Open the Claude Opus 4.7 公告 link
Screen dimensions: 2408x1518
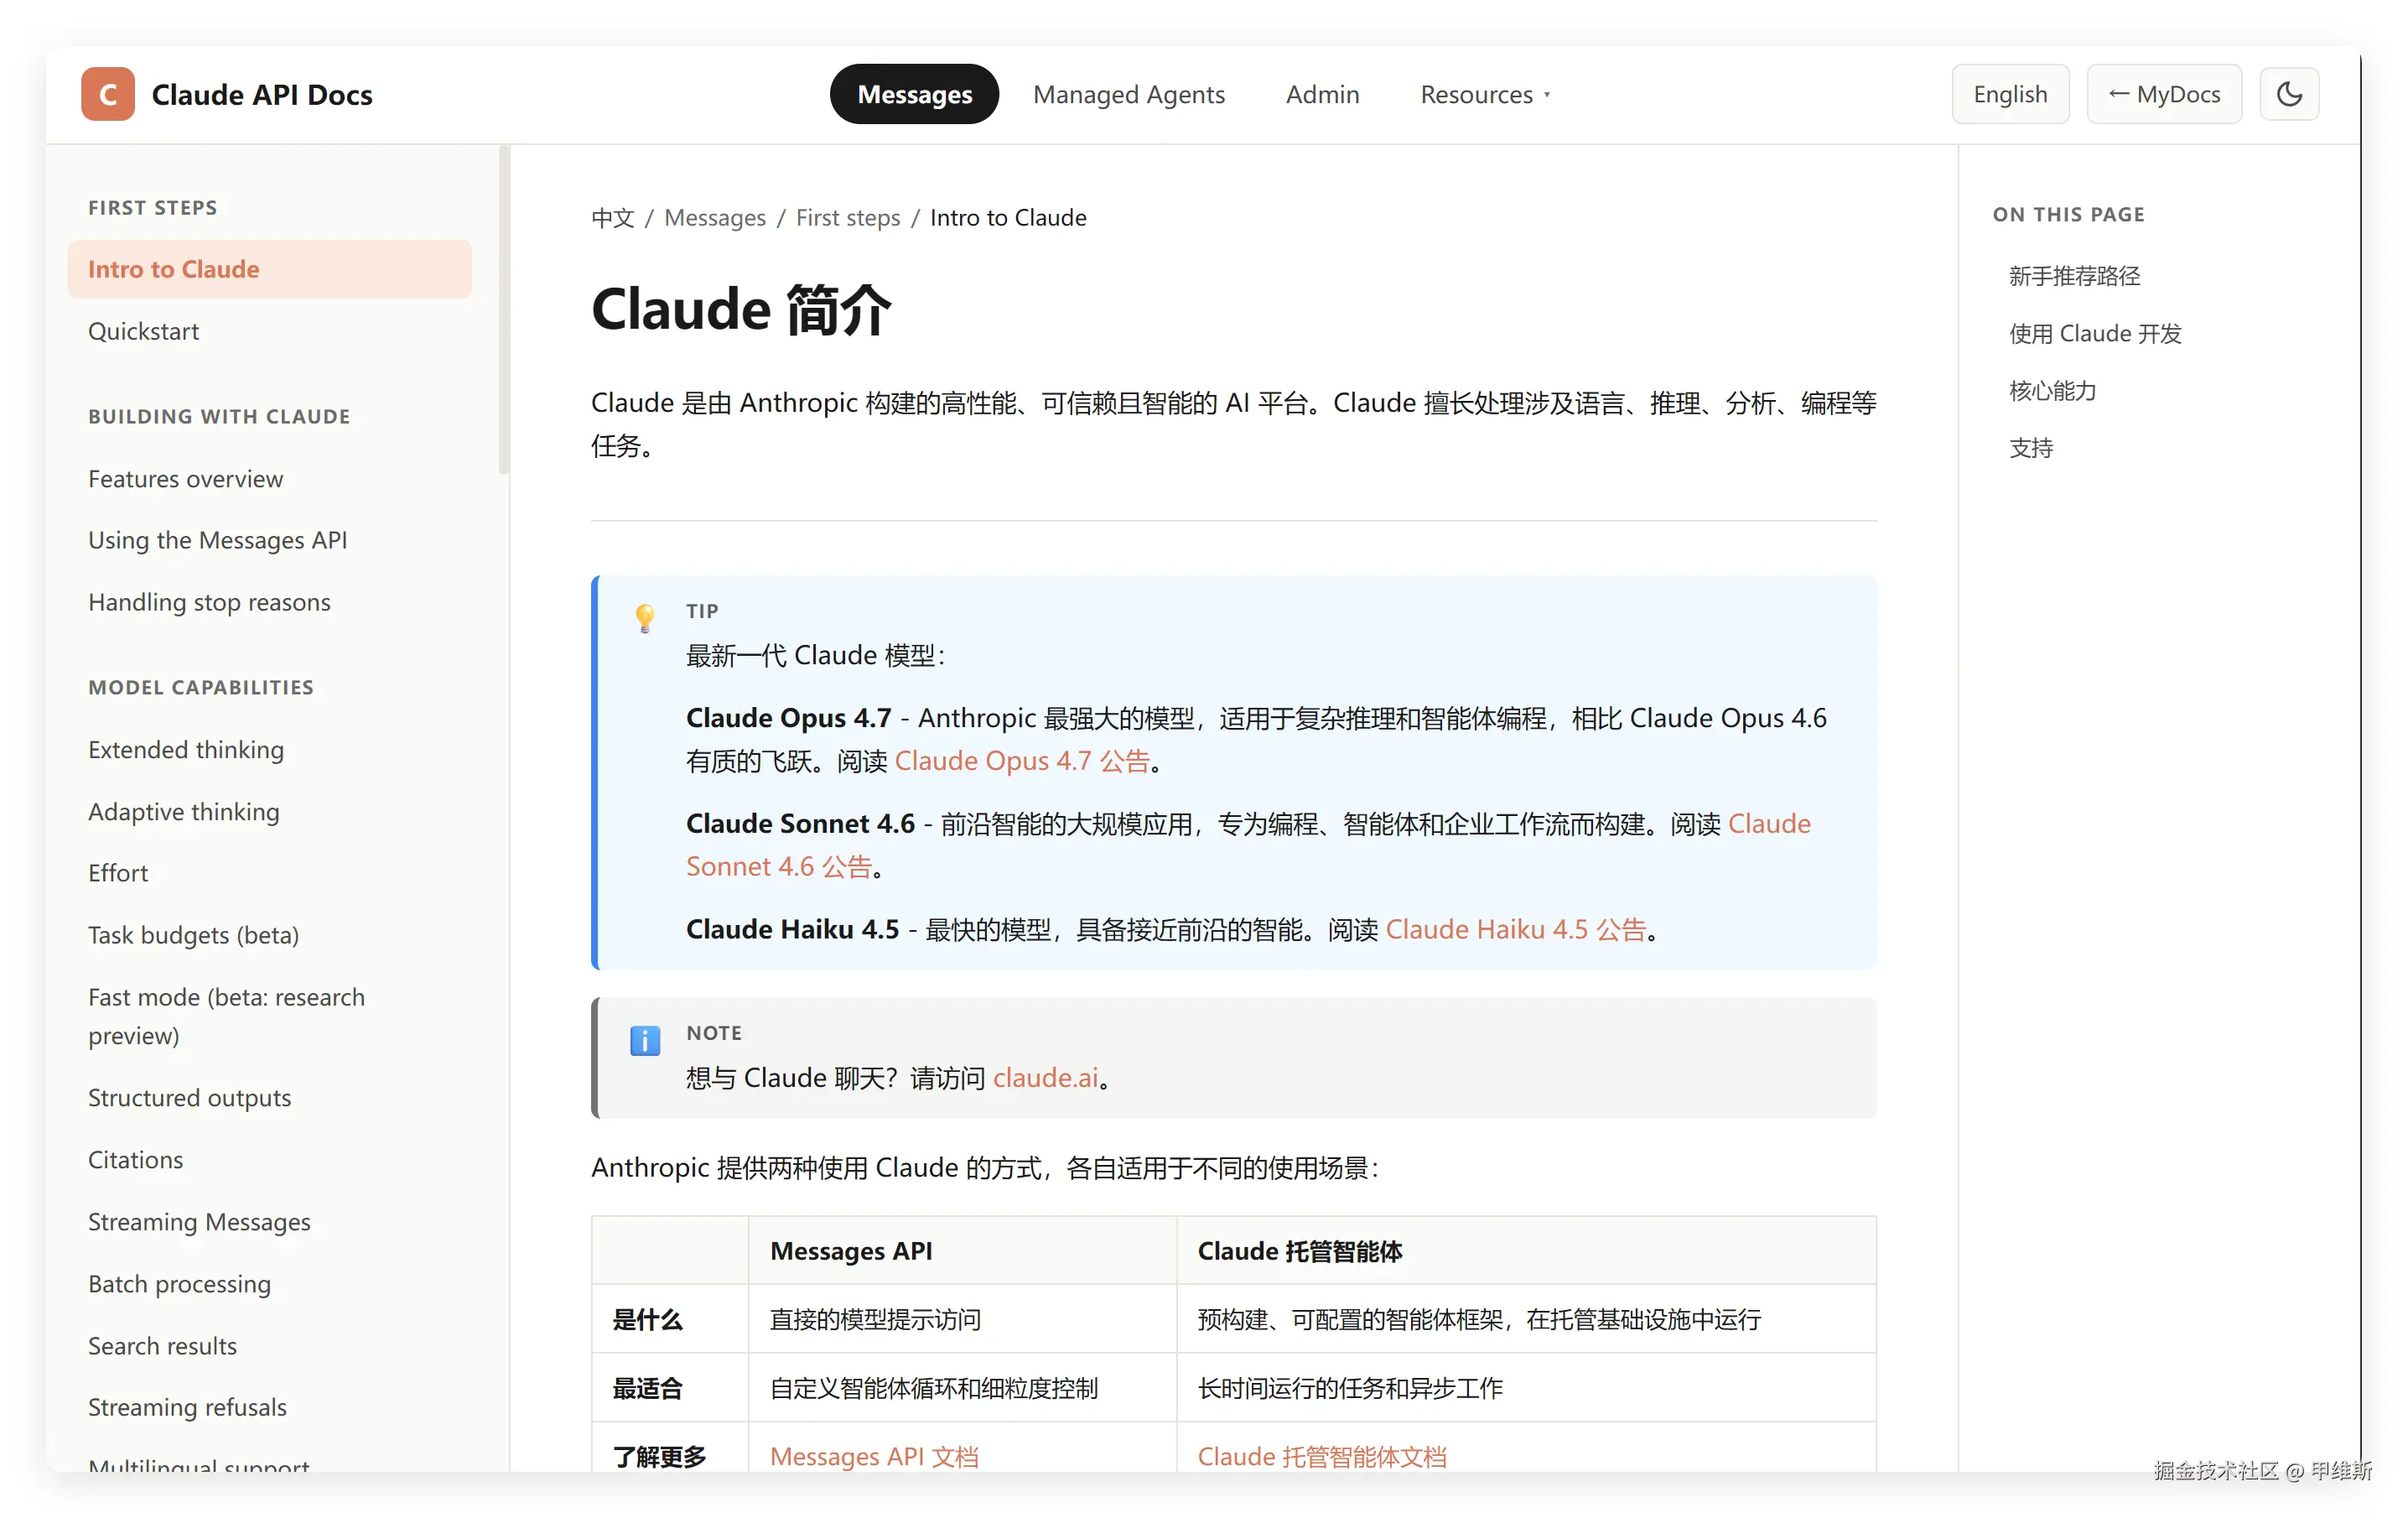click(1022, 761)
